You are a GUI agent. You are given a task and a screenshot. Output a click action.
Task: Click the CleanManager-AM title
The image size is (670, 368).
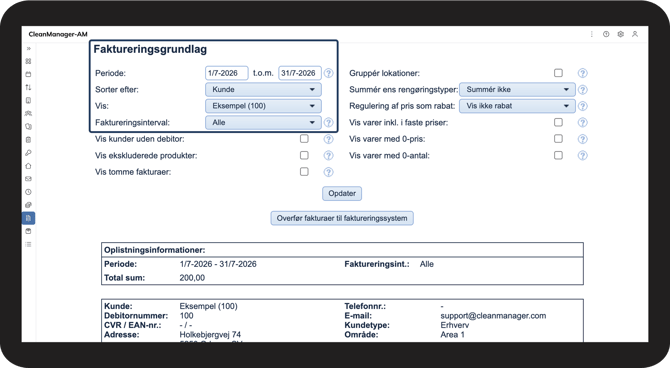pyautogui.click(x=58, y=34)
